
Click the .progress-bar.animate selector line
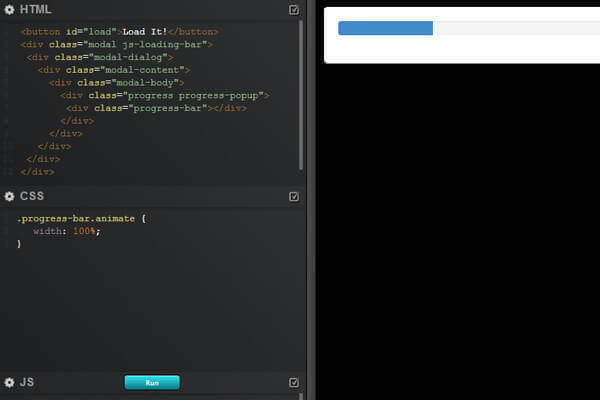[82, 218]
